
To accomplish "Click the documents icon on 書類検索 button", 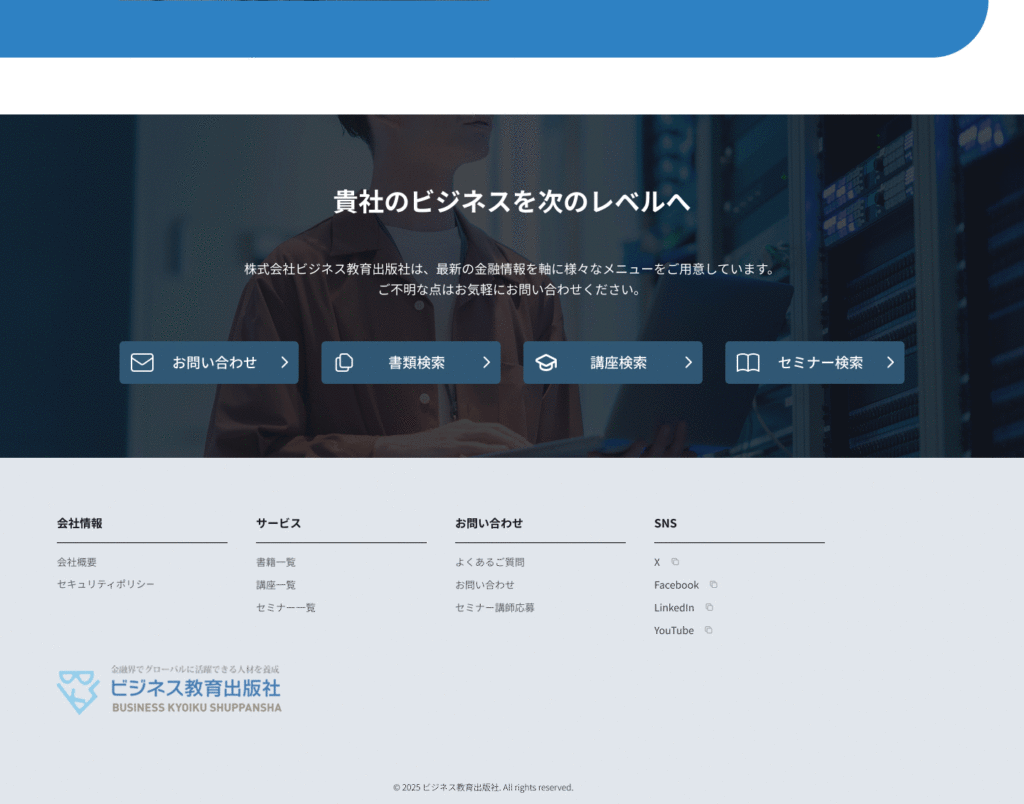I will [344, 362].
